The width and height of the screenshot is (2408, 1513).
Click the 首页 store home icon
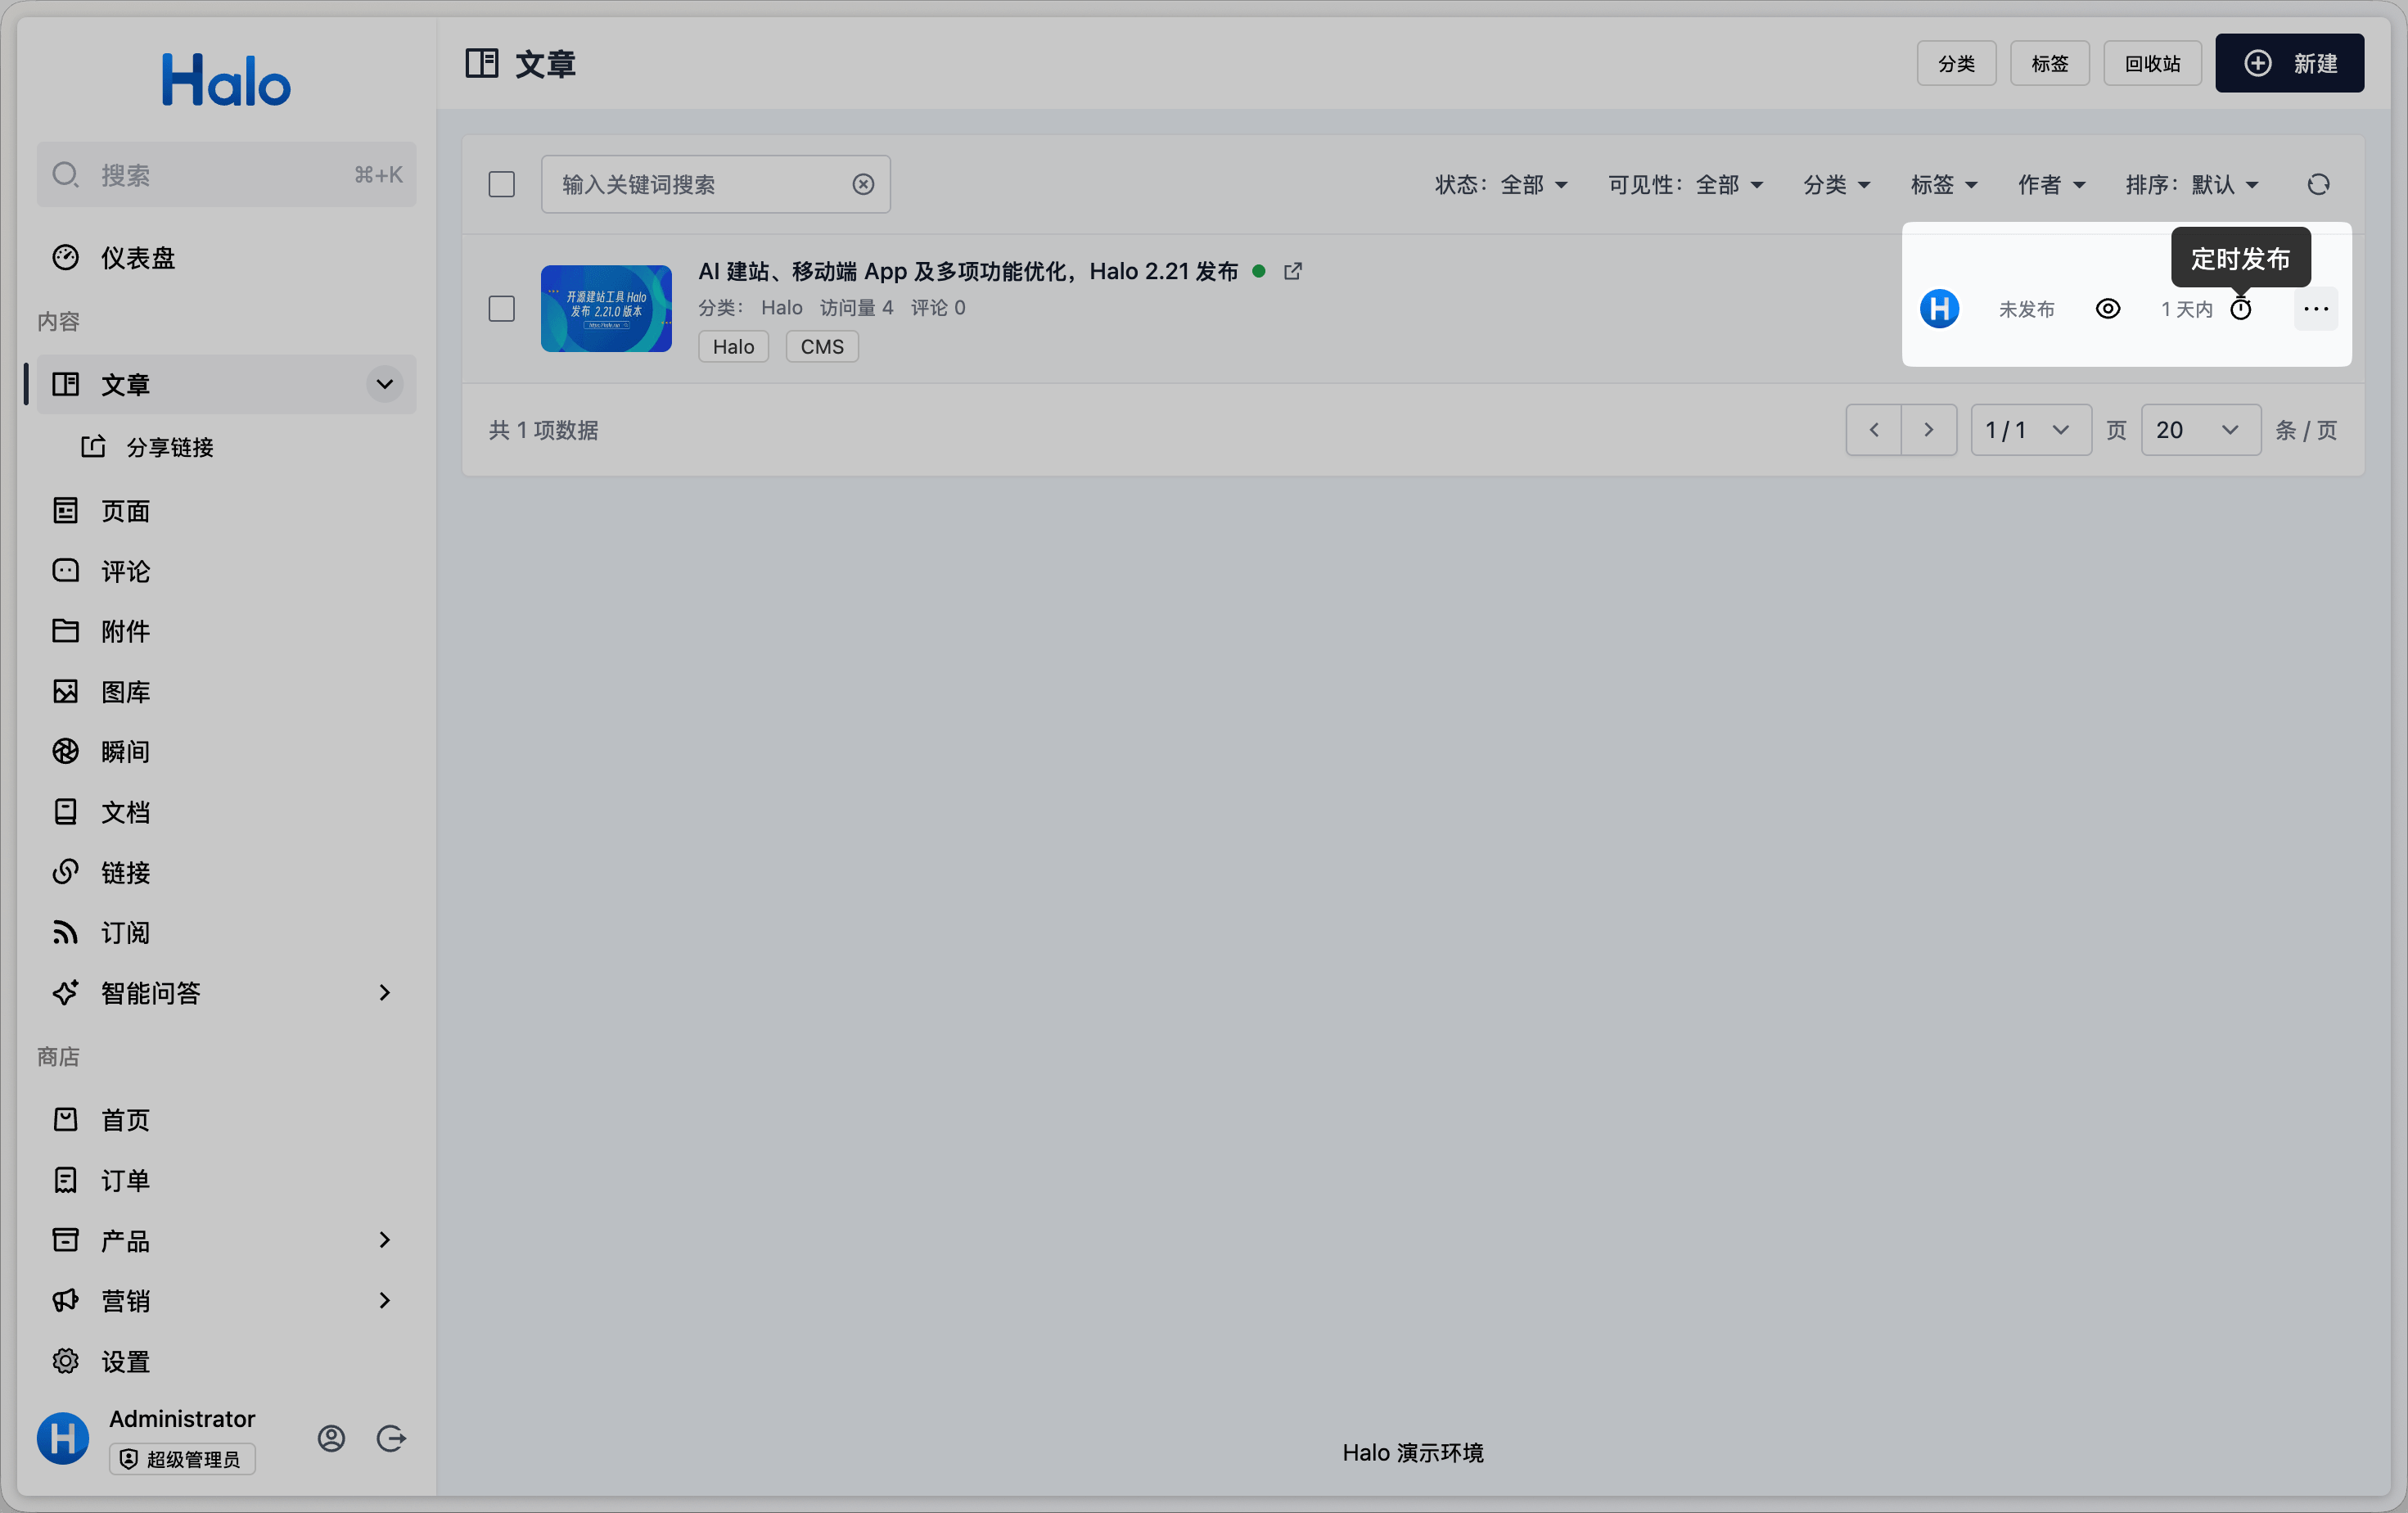click(x=66, y=1120)
